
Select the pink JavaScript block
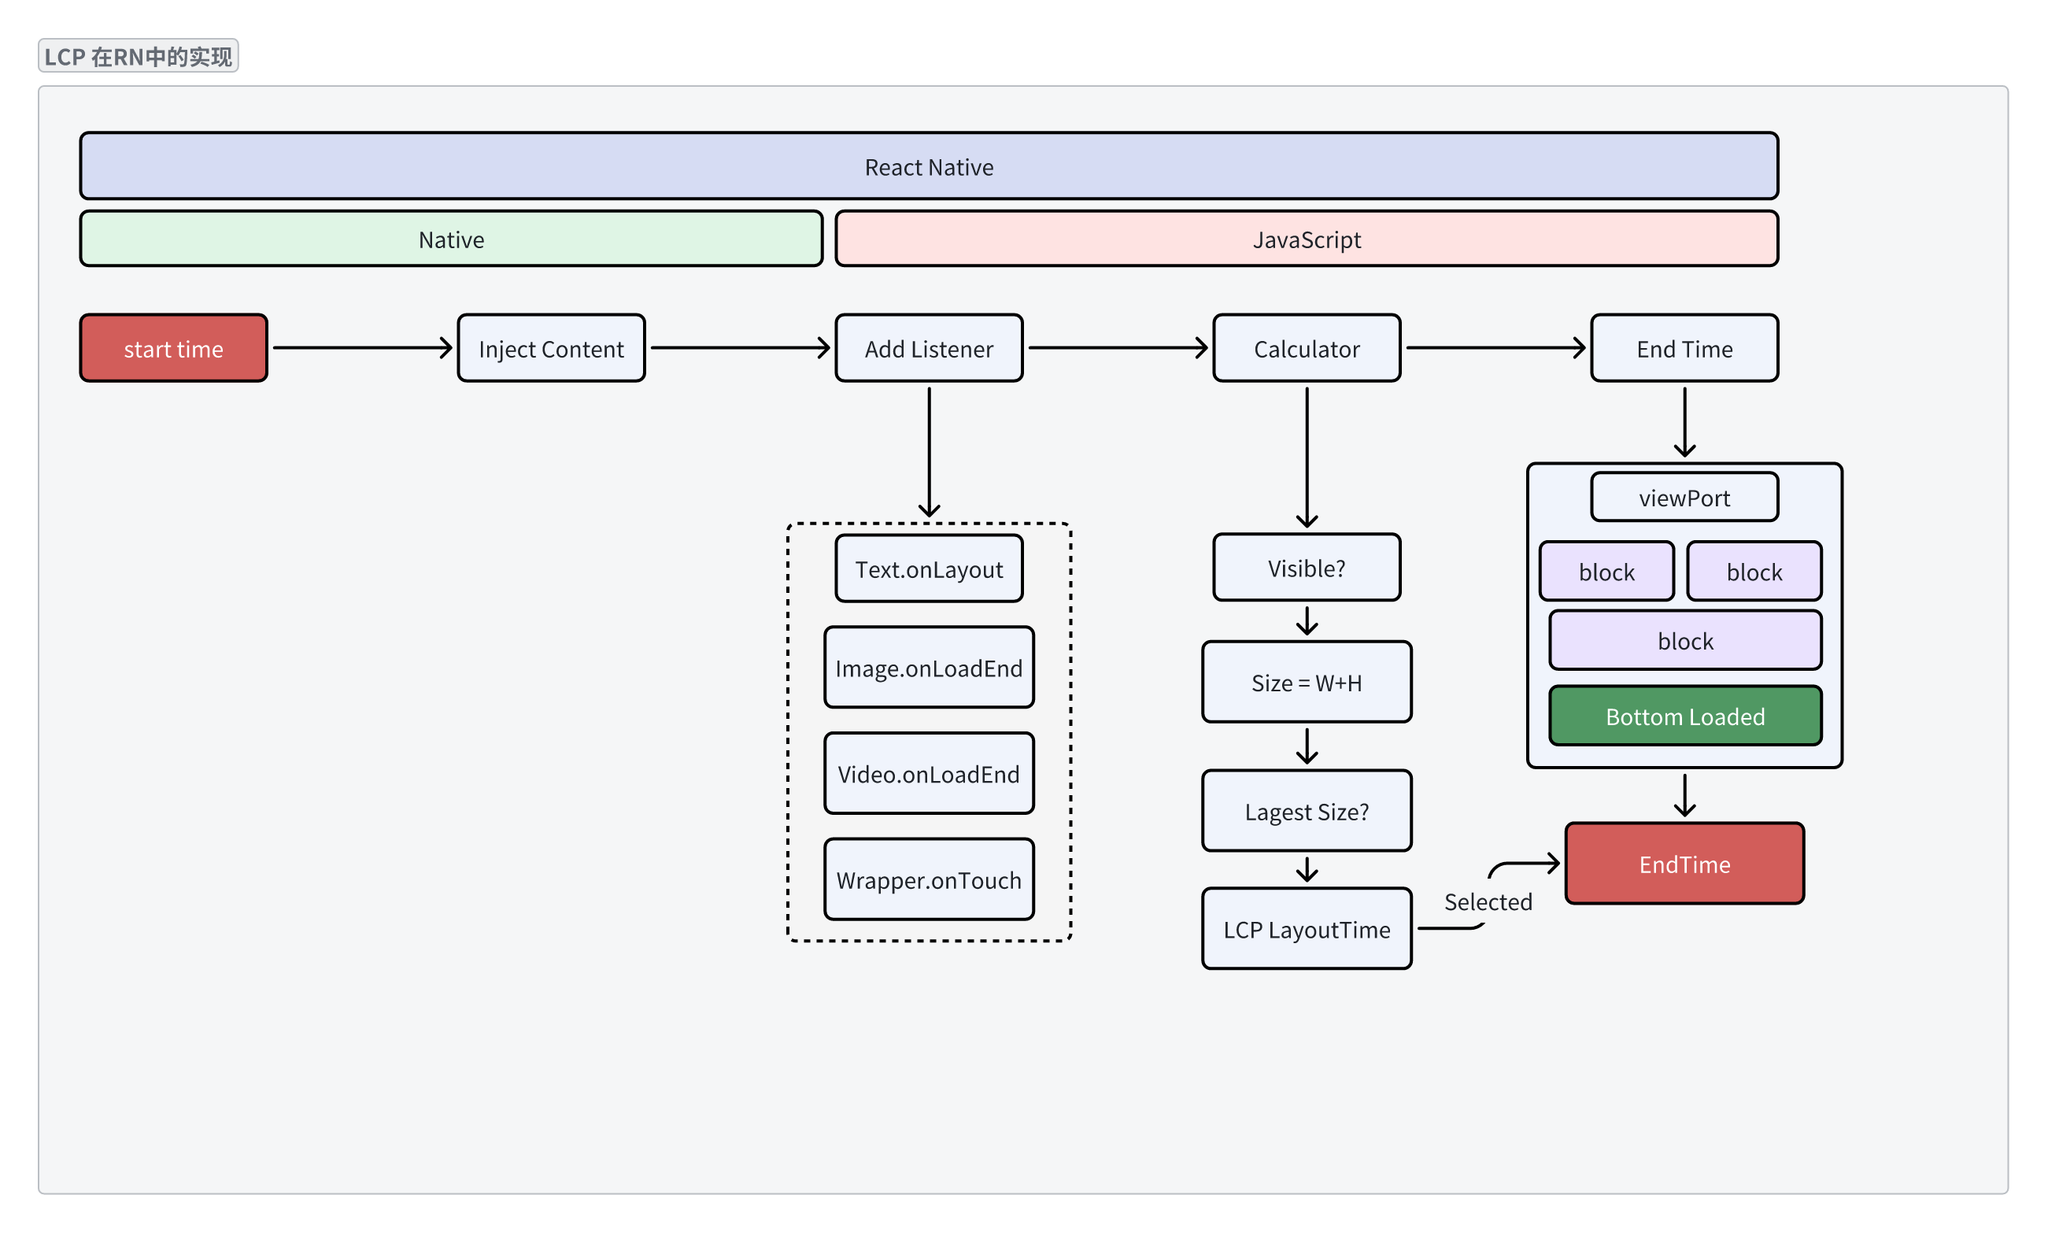(1307, 239)
